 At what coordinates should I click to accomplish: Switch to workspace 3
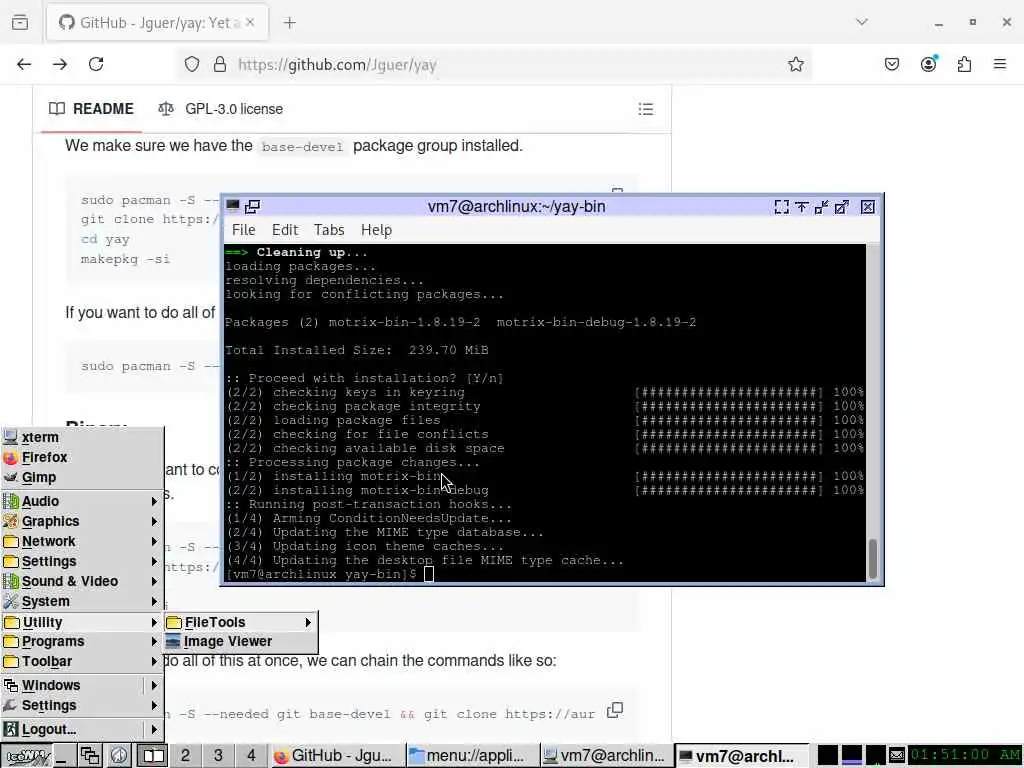218,756
